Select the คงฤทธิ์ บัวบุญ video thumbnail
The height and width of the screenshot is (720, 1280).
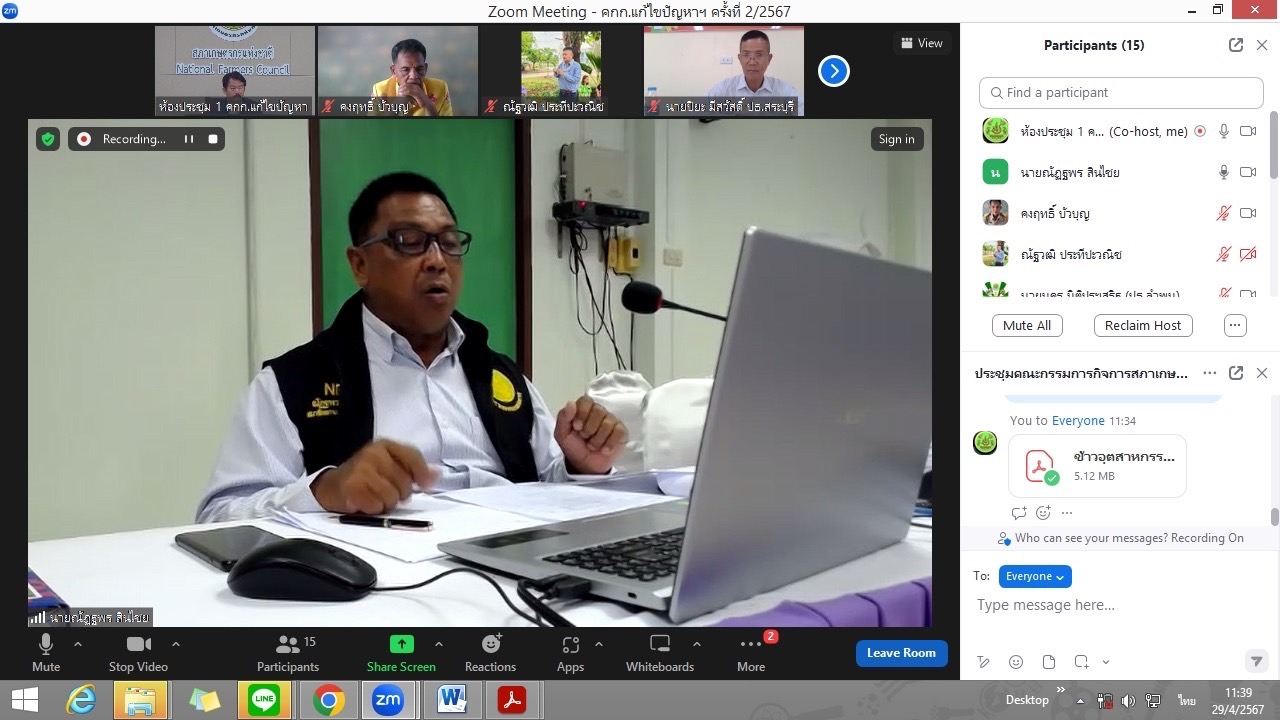point(397,71)
